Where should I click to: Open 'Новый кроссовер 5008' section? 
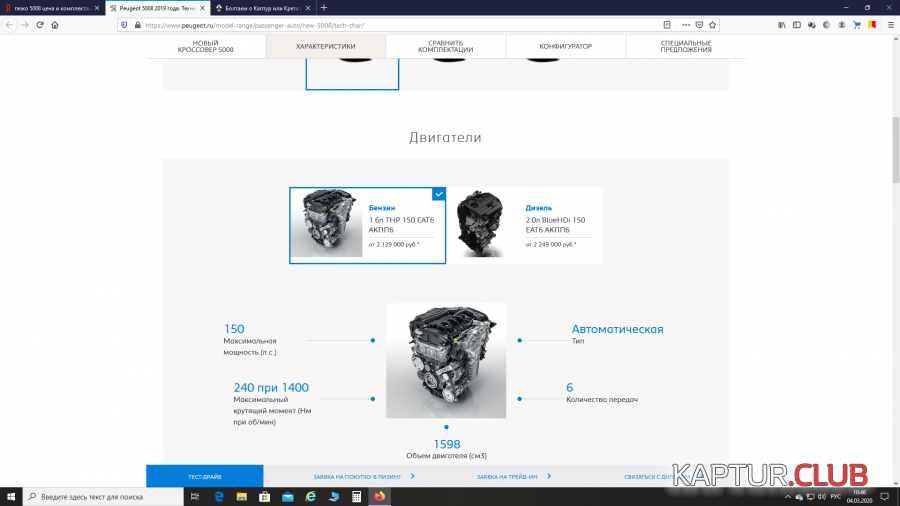[x=205, y=46]
